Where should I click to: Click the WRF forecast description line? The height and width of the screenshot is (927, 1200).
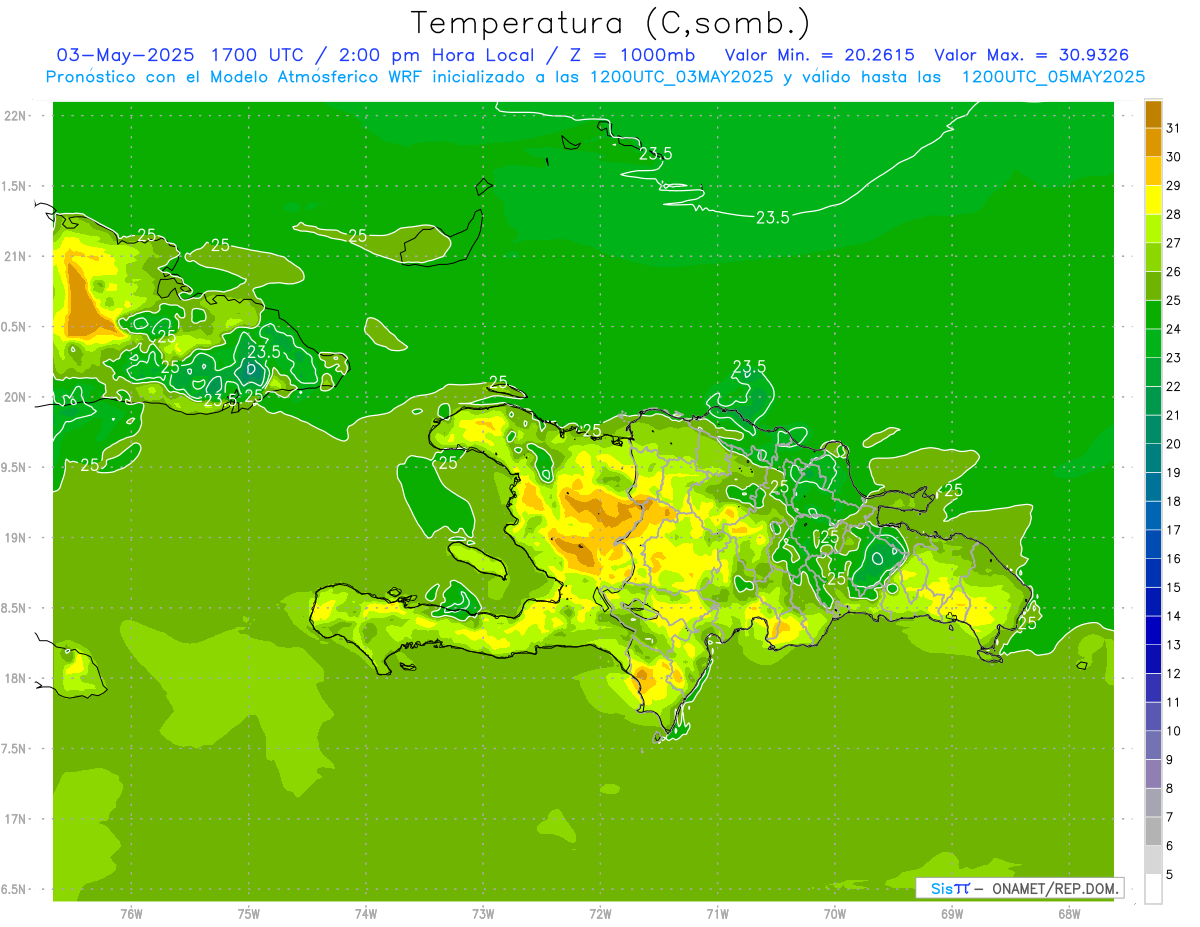[595, 76]
